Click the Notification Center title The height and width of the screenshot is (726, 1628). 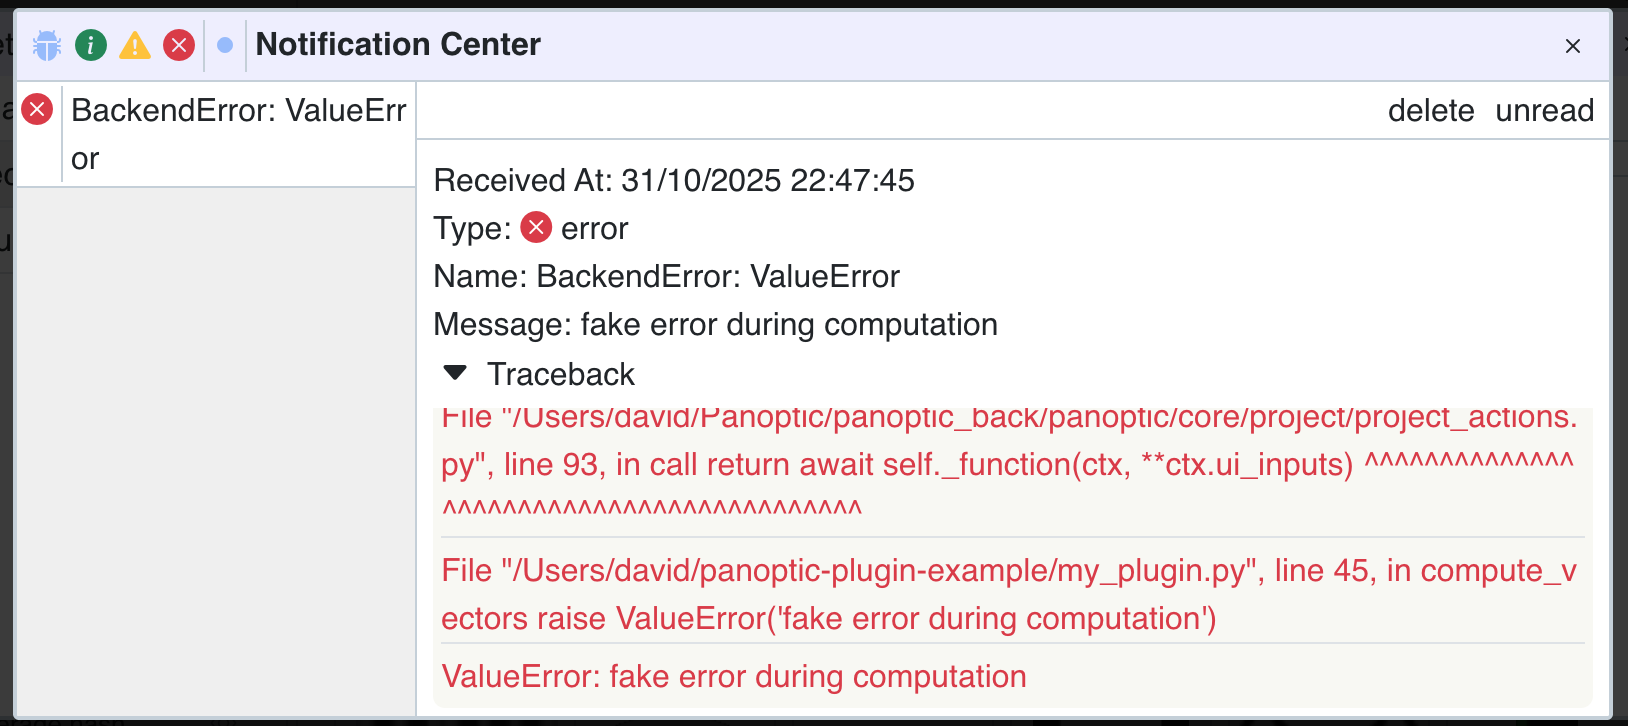coord(398,45)
